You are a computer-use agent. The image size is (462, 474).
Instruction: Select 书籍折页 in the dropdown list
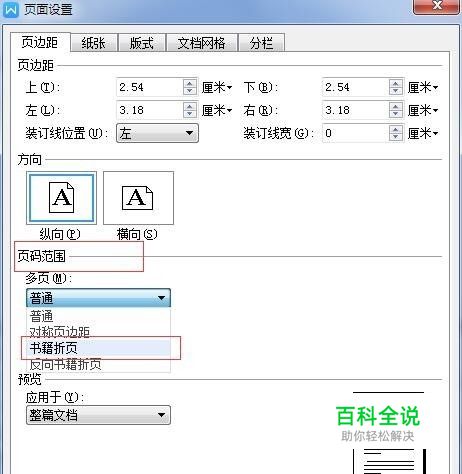point(98,348)
